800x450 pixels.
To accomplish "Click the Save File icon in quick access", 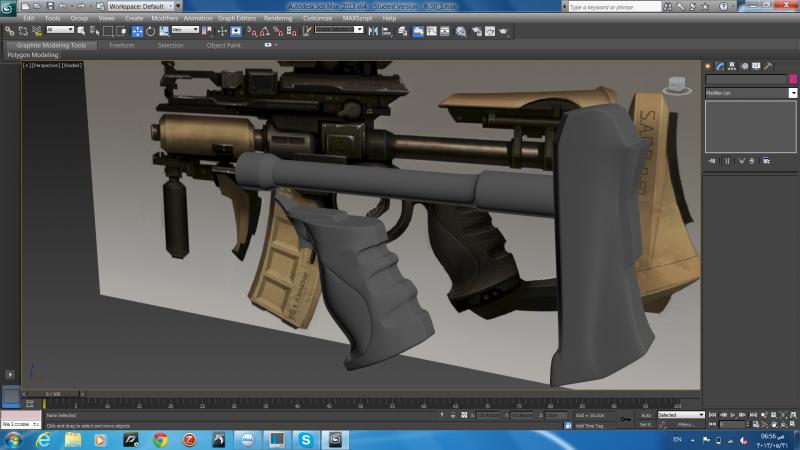I will point(50,6).
